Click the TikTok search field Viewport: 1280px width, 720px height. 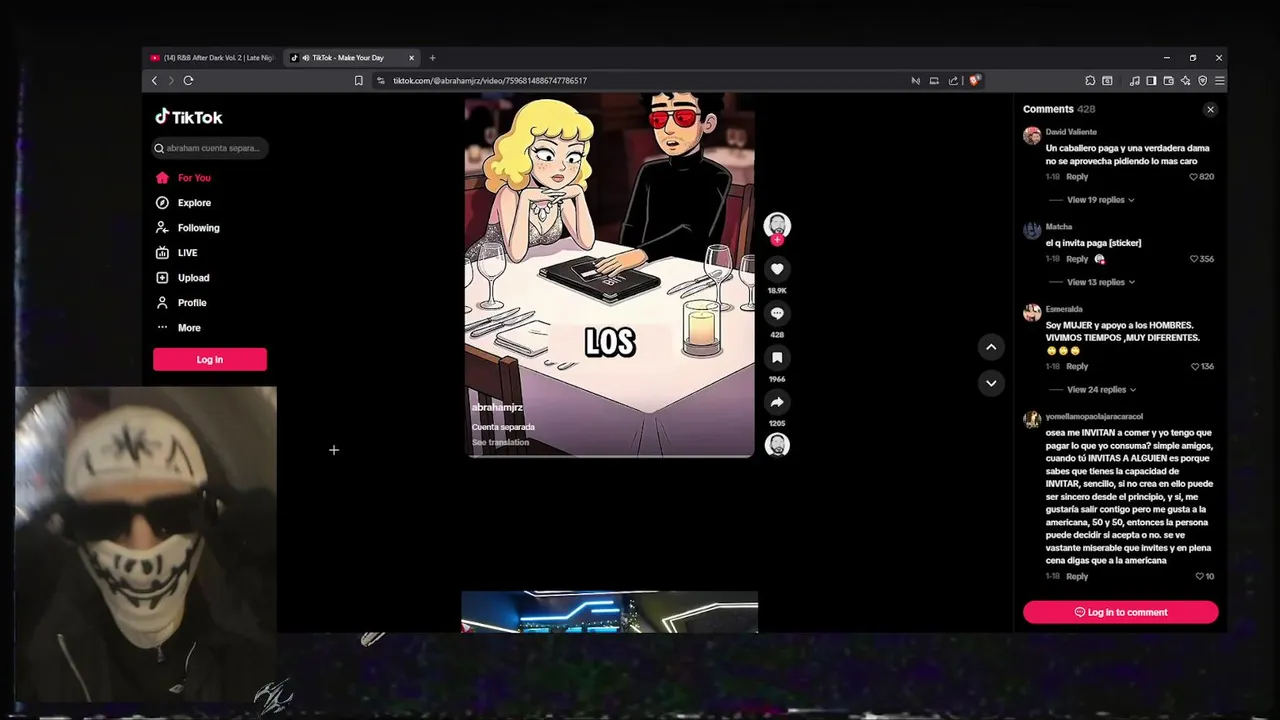[x=211, y=148]
